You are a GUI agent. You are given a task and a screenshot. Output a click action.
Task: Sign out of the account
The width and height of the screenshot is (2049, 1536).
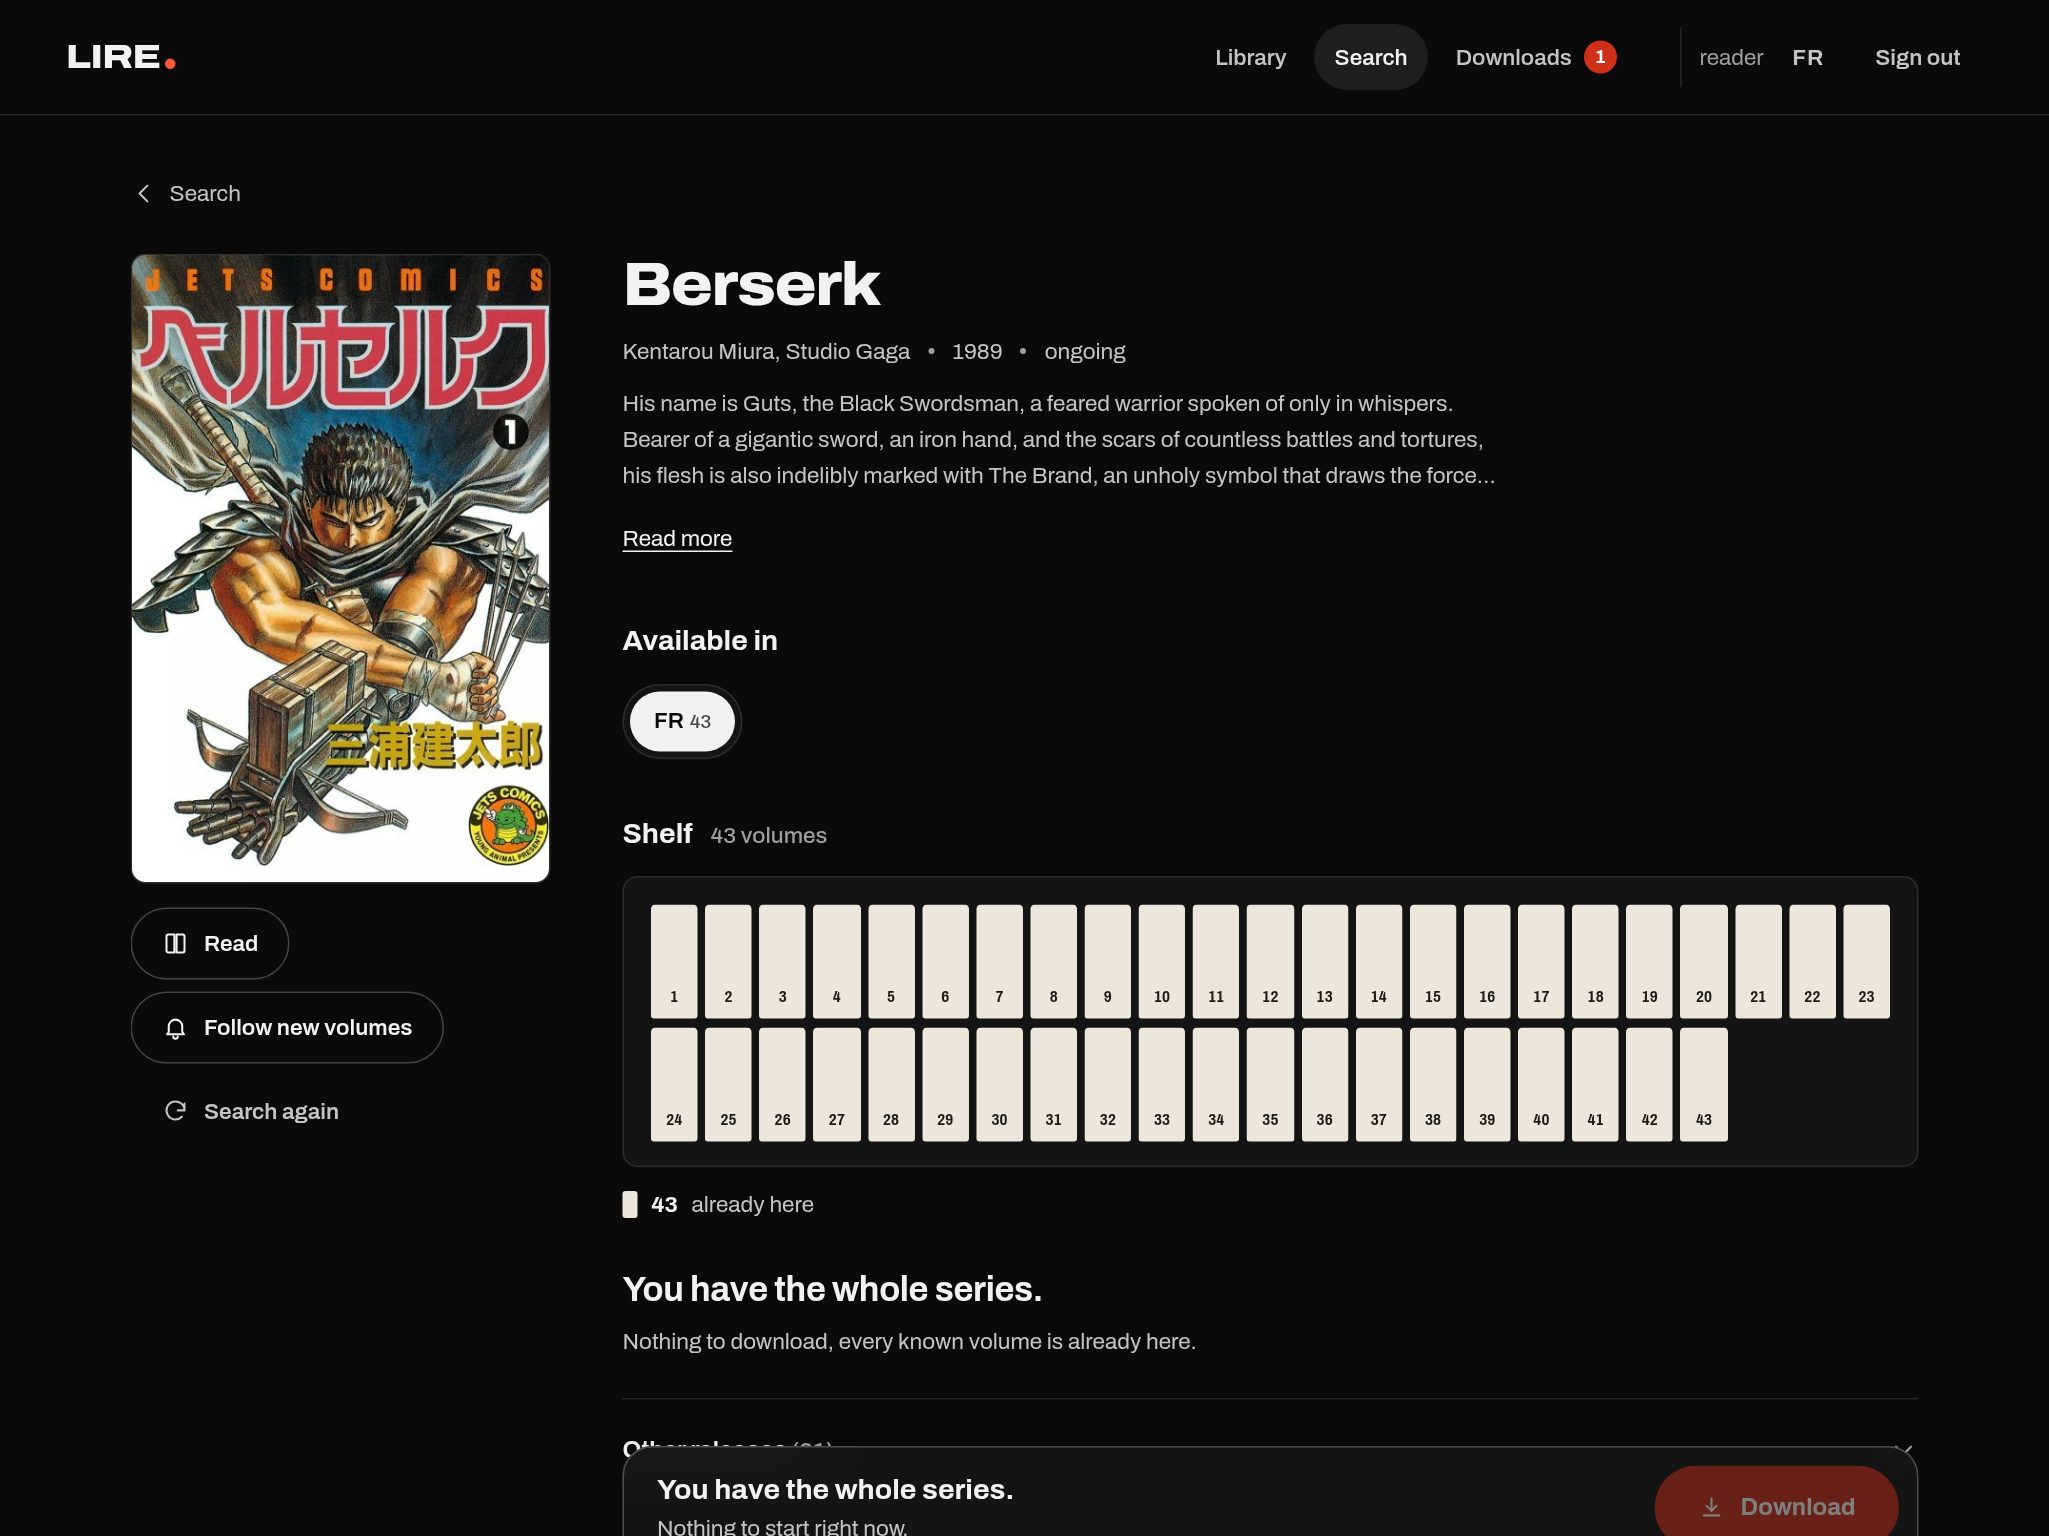coord(1917,57)
